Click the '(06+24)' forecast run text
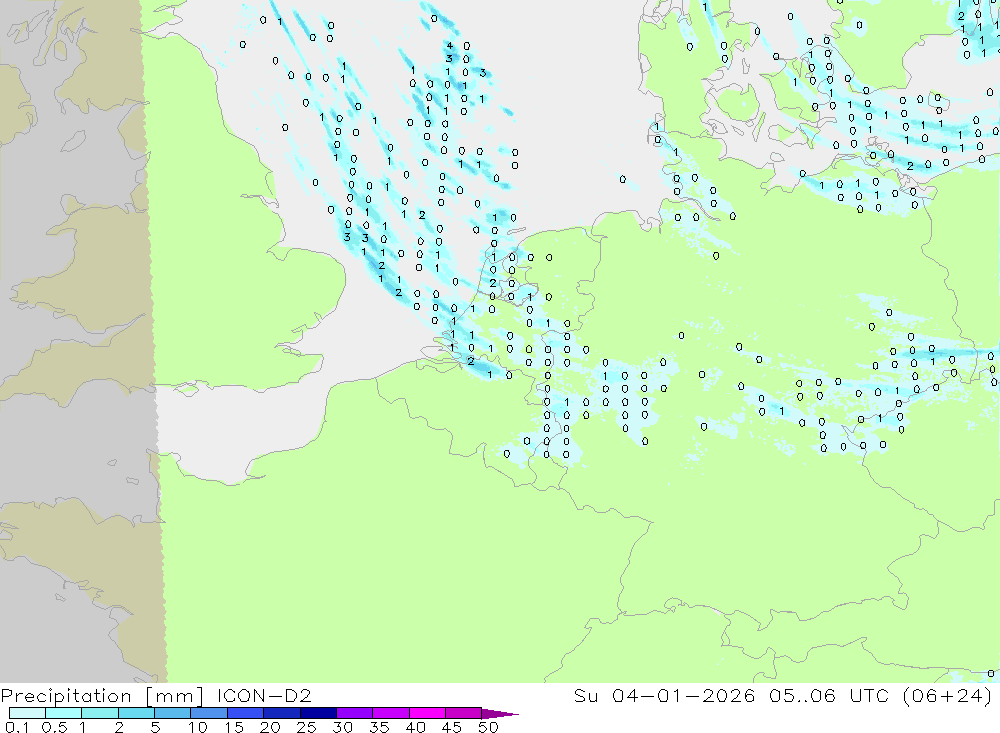The image size is (1000, 733). click(x=948, y=696)
